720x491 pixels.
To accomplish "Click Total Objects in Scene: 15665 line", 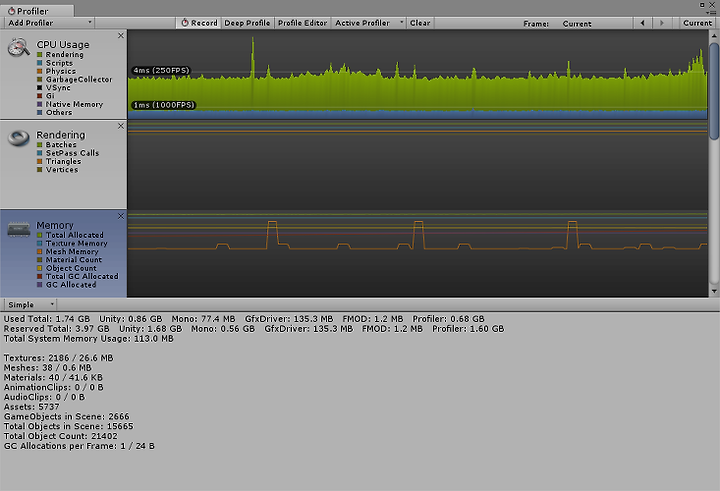I will coord(68,426).
